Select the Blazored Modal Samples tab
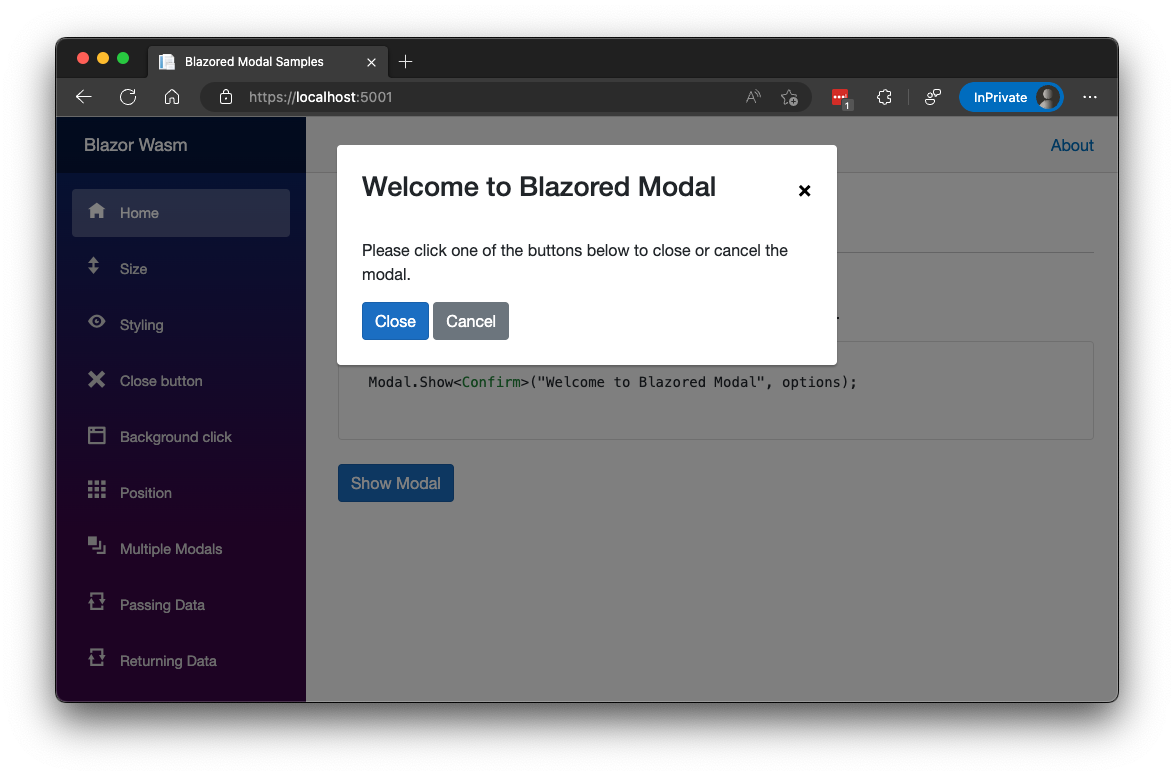The height and width of the screenshot is (776, 1174). [267, 61]
